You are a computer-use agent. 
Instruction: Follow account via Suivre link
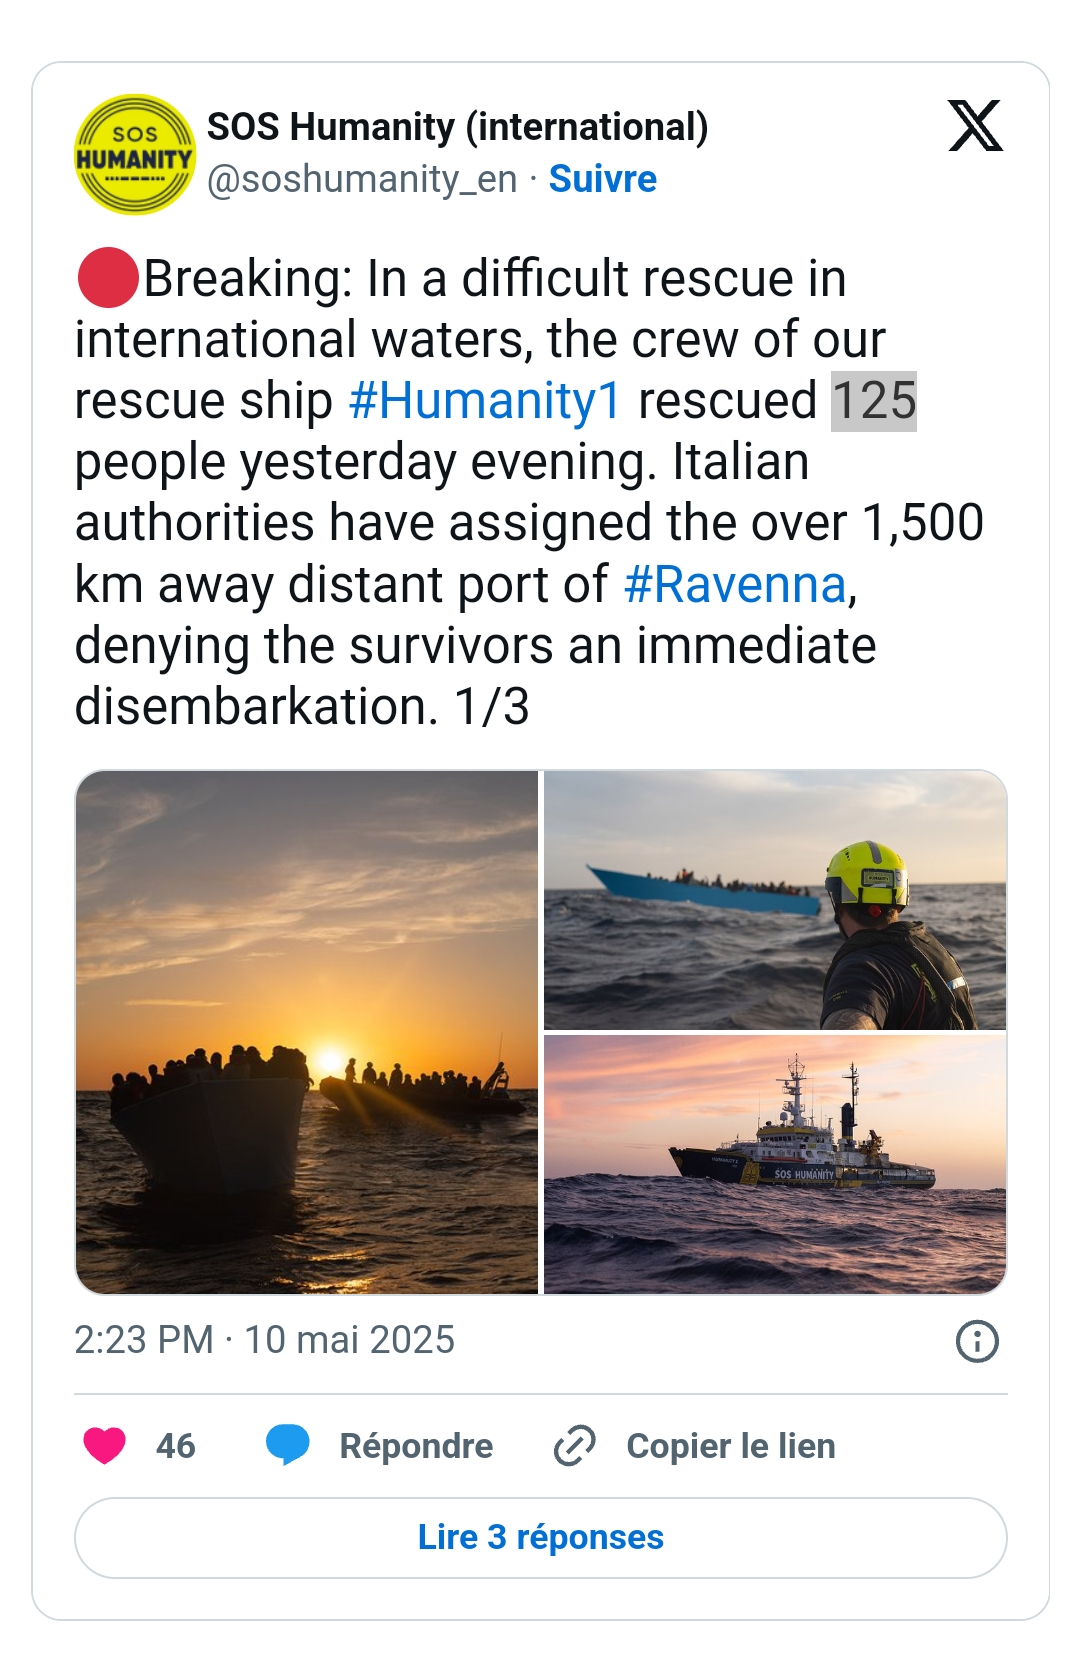click(603, 179)
